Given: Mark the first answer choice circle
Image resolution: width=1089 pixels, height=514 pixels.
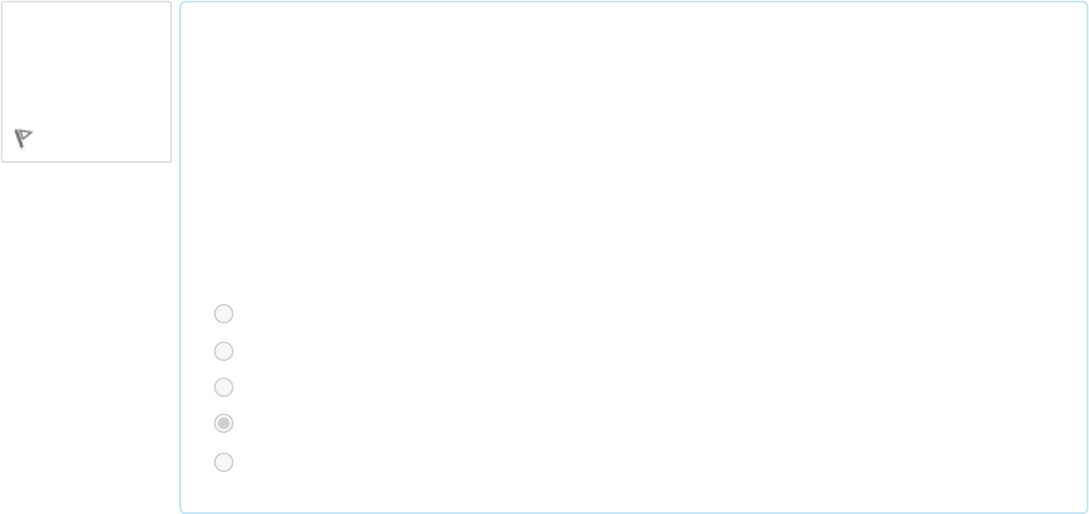Looking at the screenshot, I should (224, 314).
